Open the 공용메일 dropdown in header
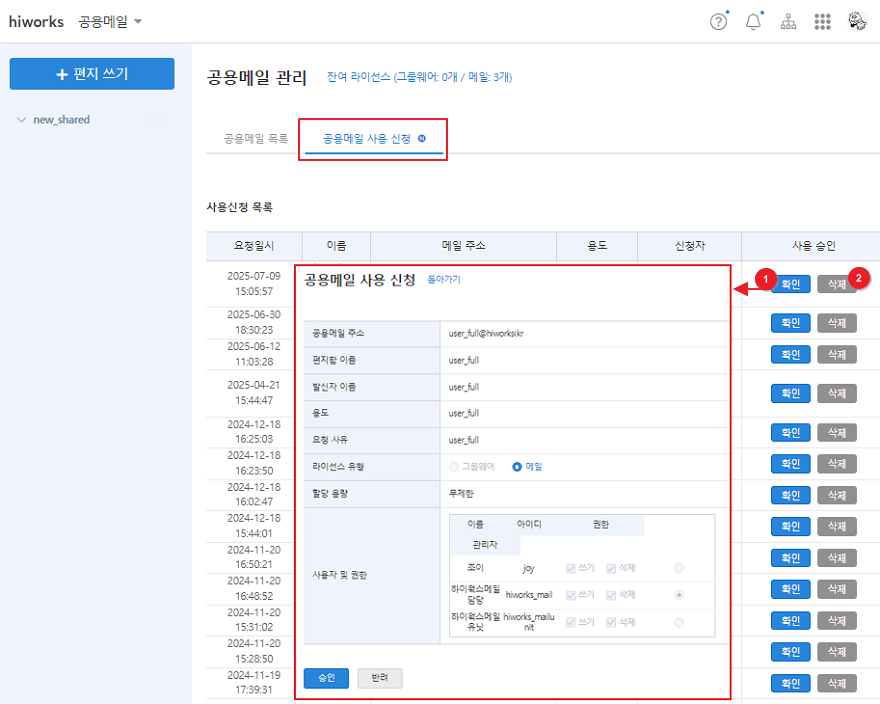Screen dimensions: 880x704 tap(110, 22)
